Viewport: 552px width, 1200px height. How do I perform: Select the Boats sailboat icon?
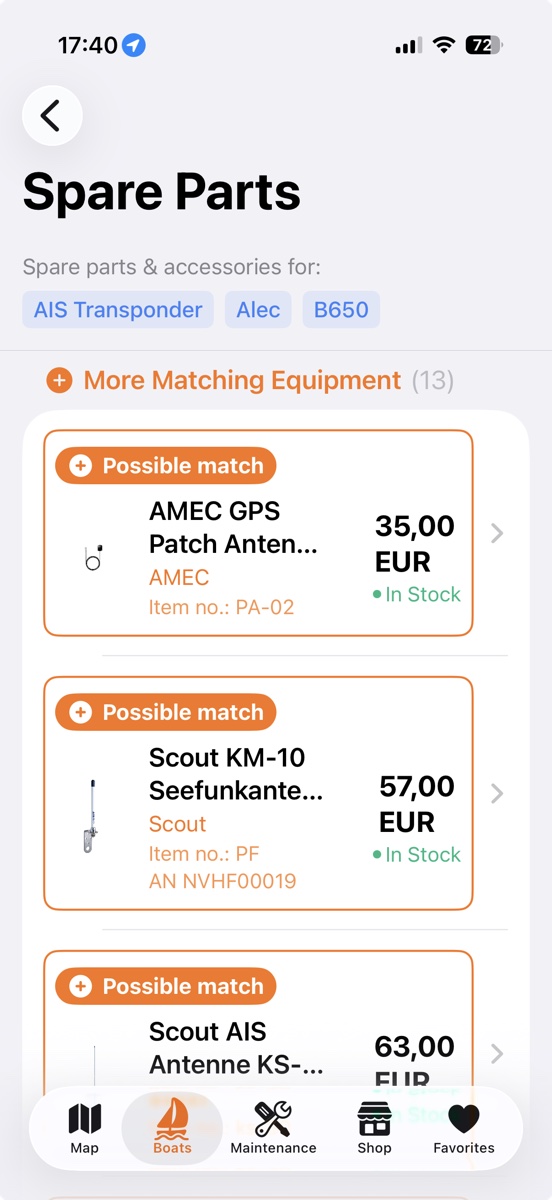172,1118
